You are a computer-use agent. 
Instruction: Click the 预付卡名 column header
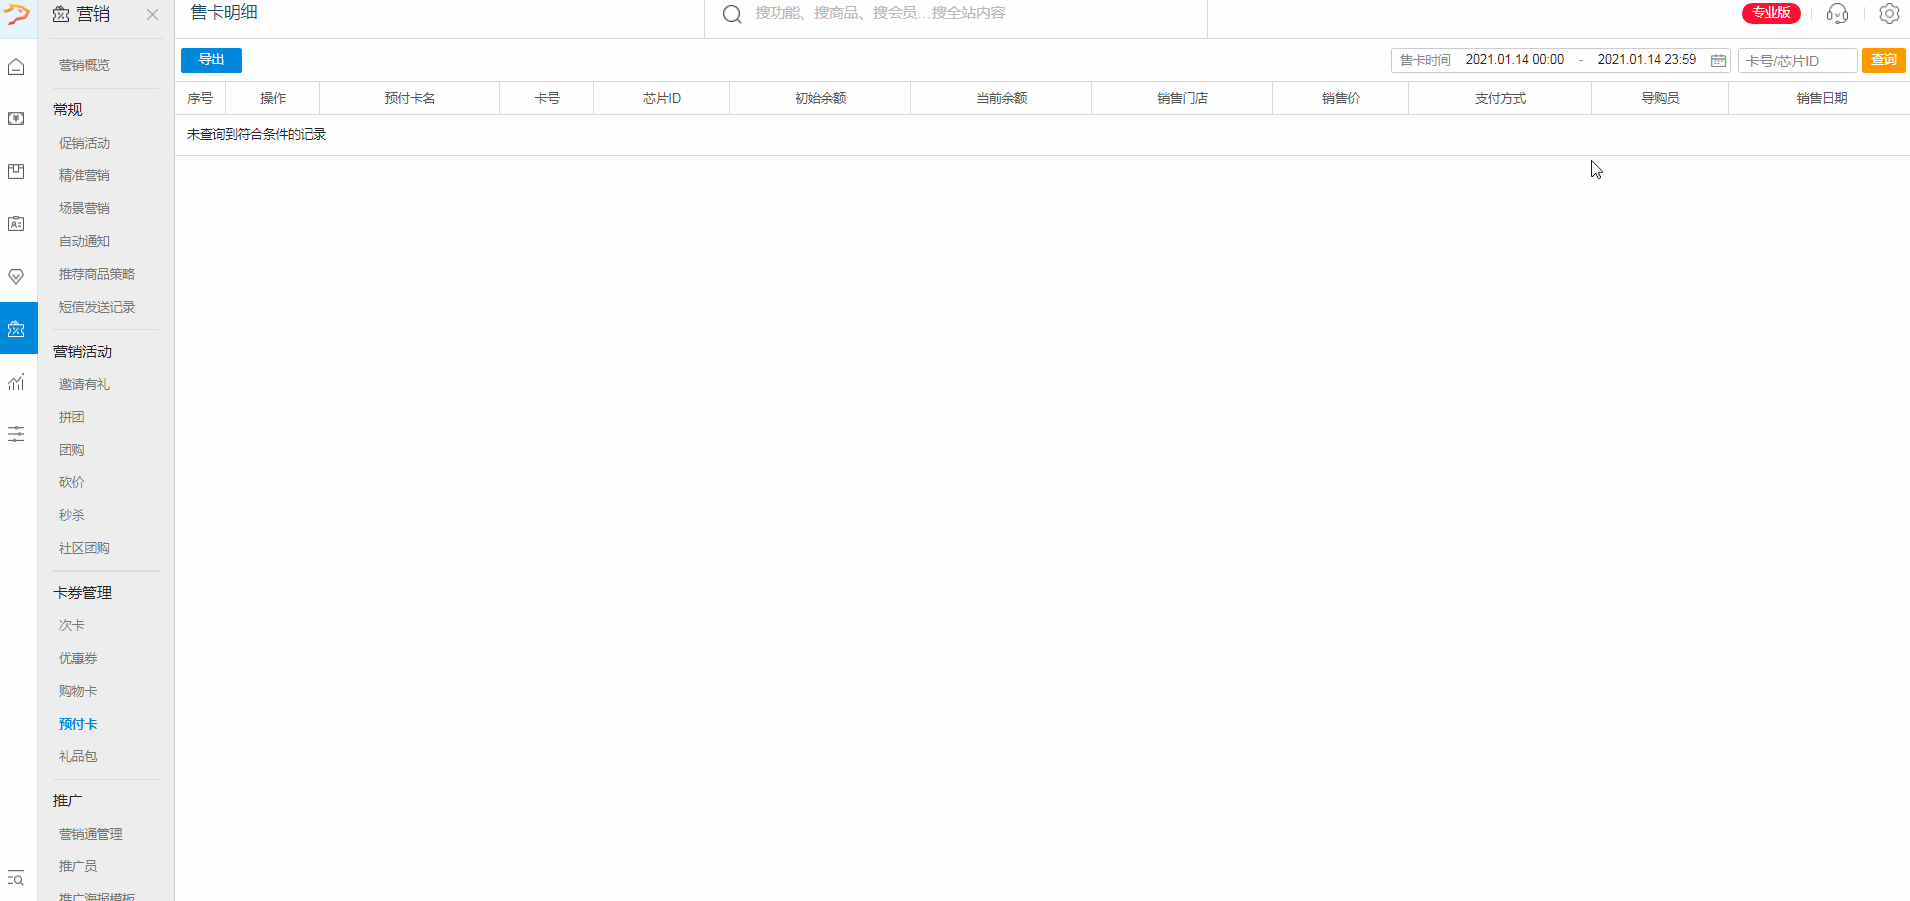(x=410, y=98)
